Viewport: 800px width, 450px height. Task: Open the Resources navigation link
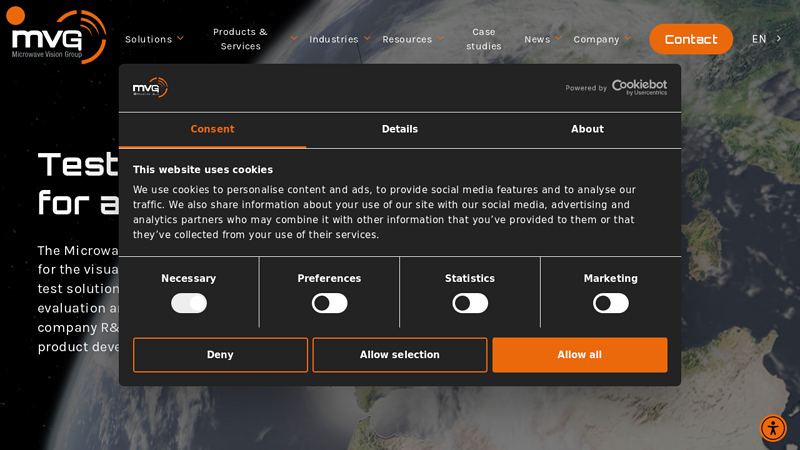[x=407, y=39]
